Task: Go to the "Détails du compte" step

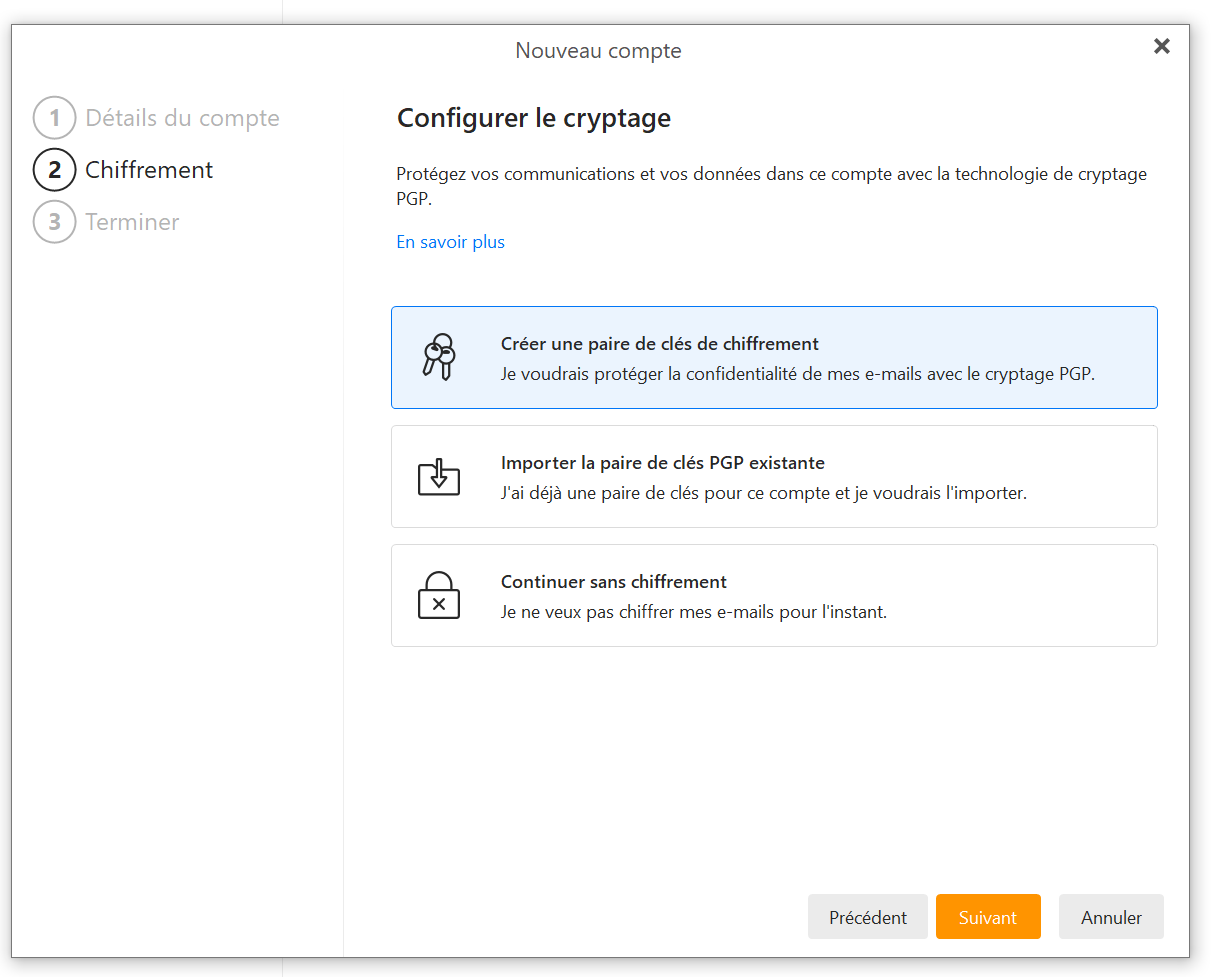Action: [x=182, y=118]
